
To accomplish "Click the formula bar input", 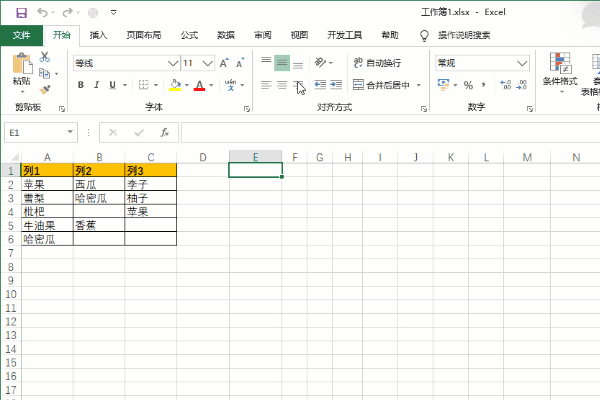I will (390, 133).
